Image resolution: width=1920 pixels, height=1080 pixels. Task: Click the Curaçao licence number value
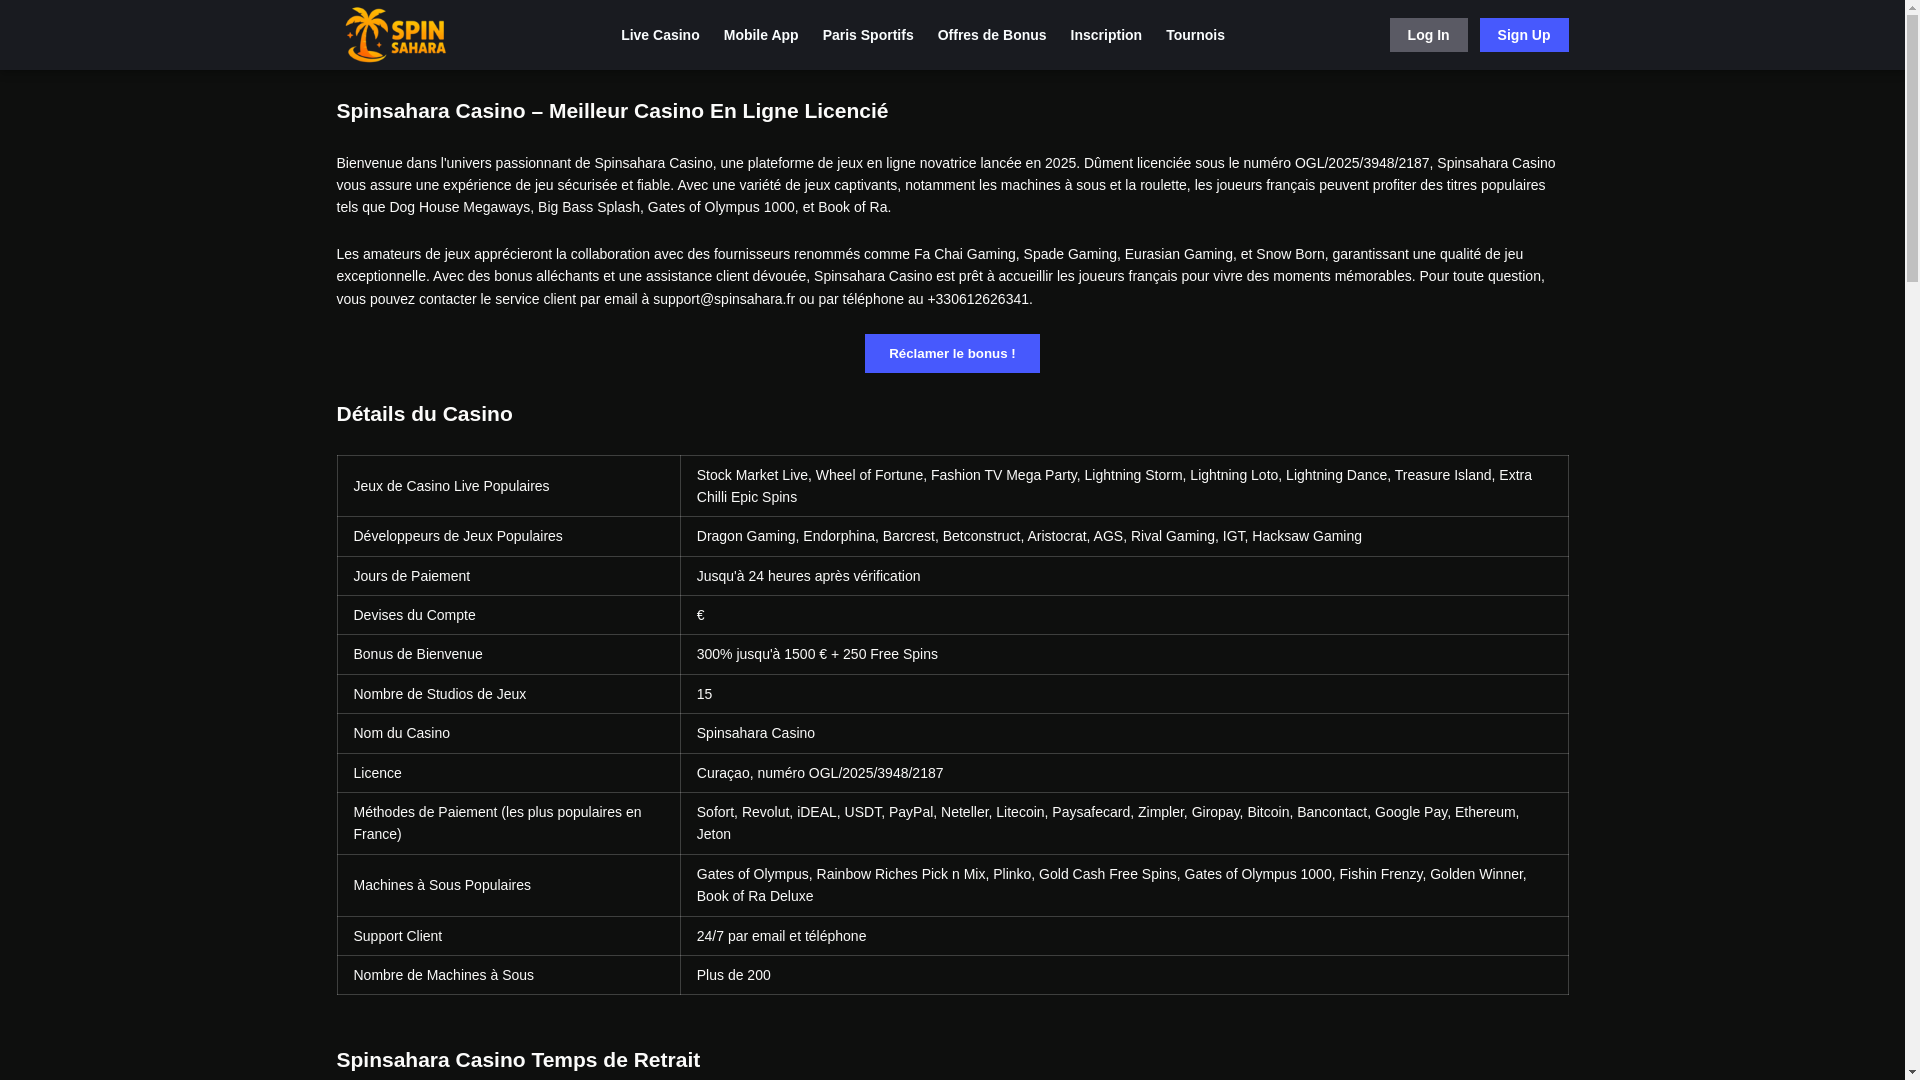point(1124,773)
